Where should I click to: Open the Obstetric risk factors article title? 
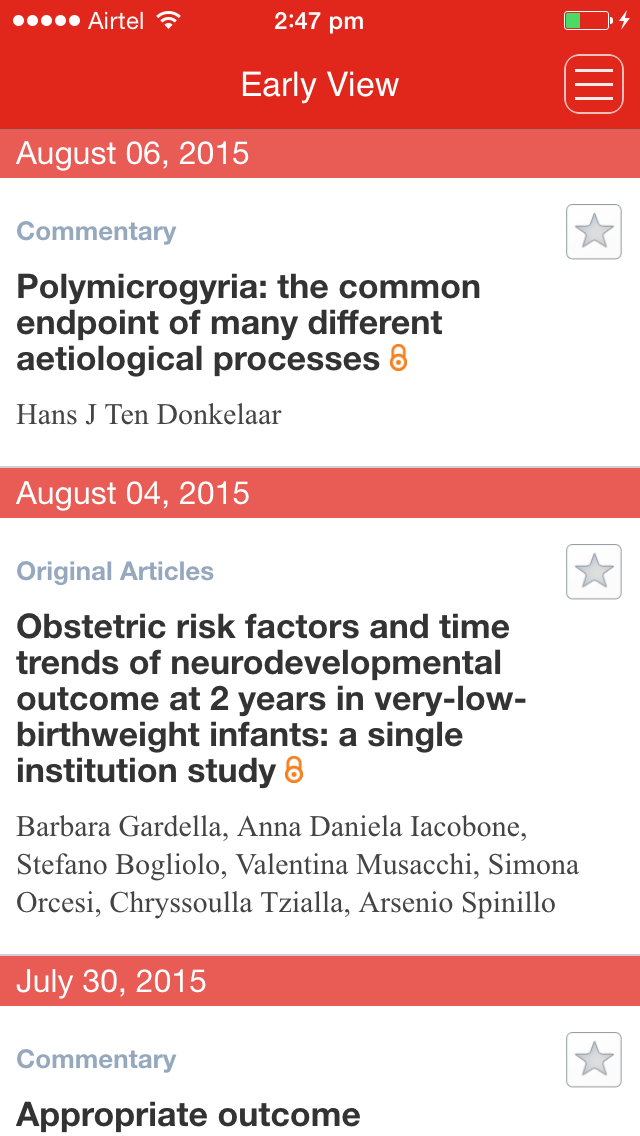270,699
